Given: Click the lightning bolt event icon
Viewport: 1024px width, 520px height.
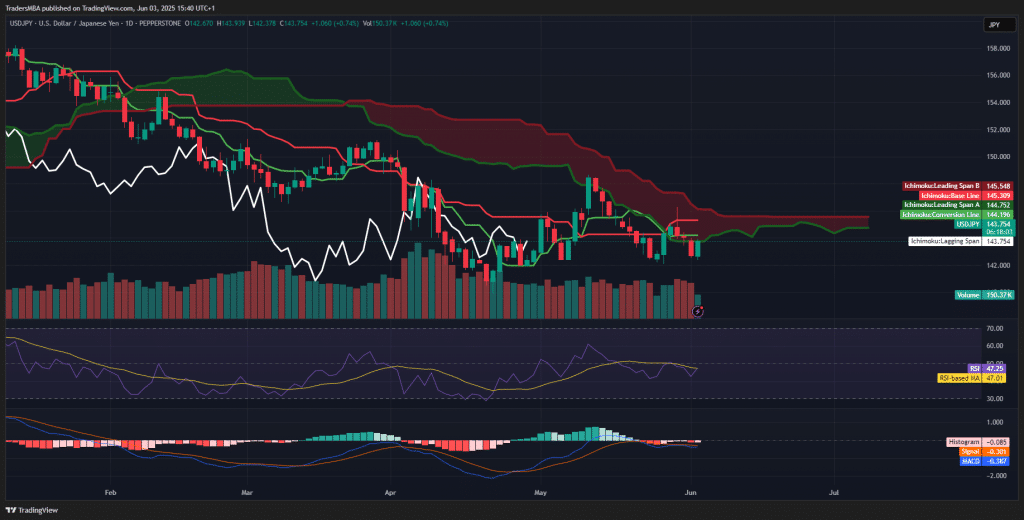Looking at the screenshot, I should (698, 311).
